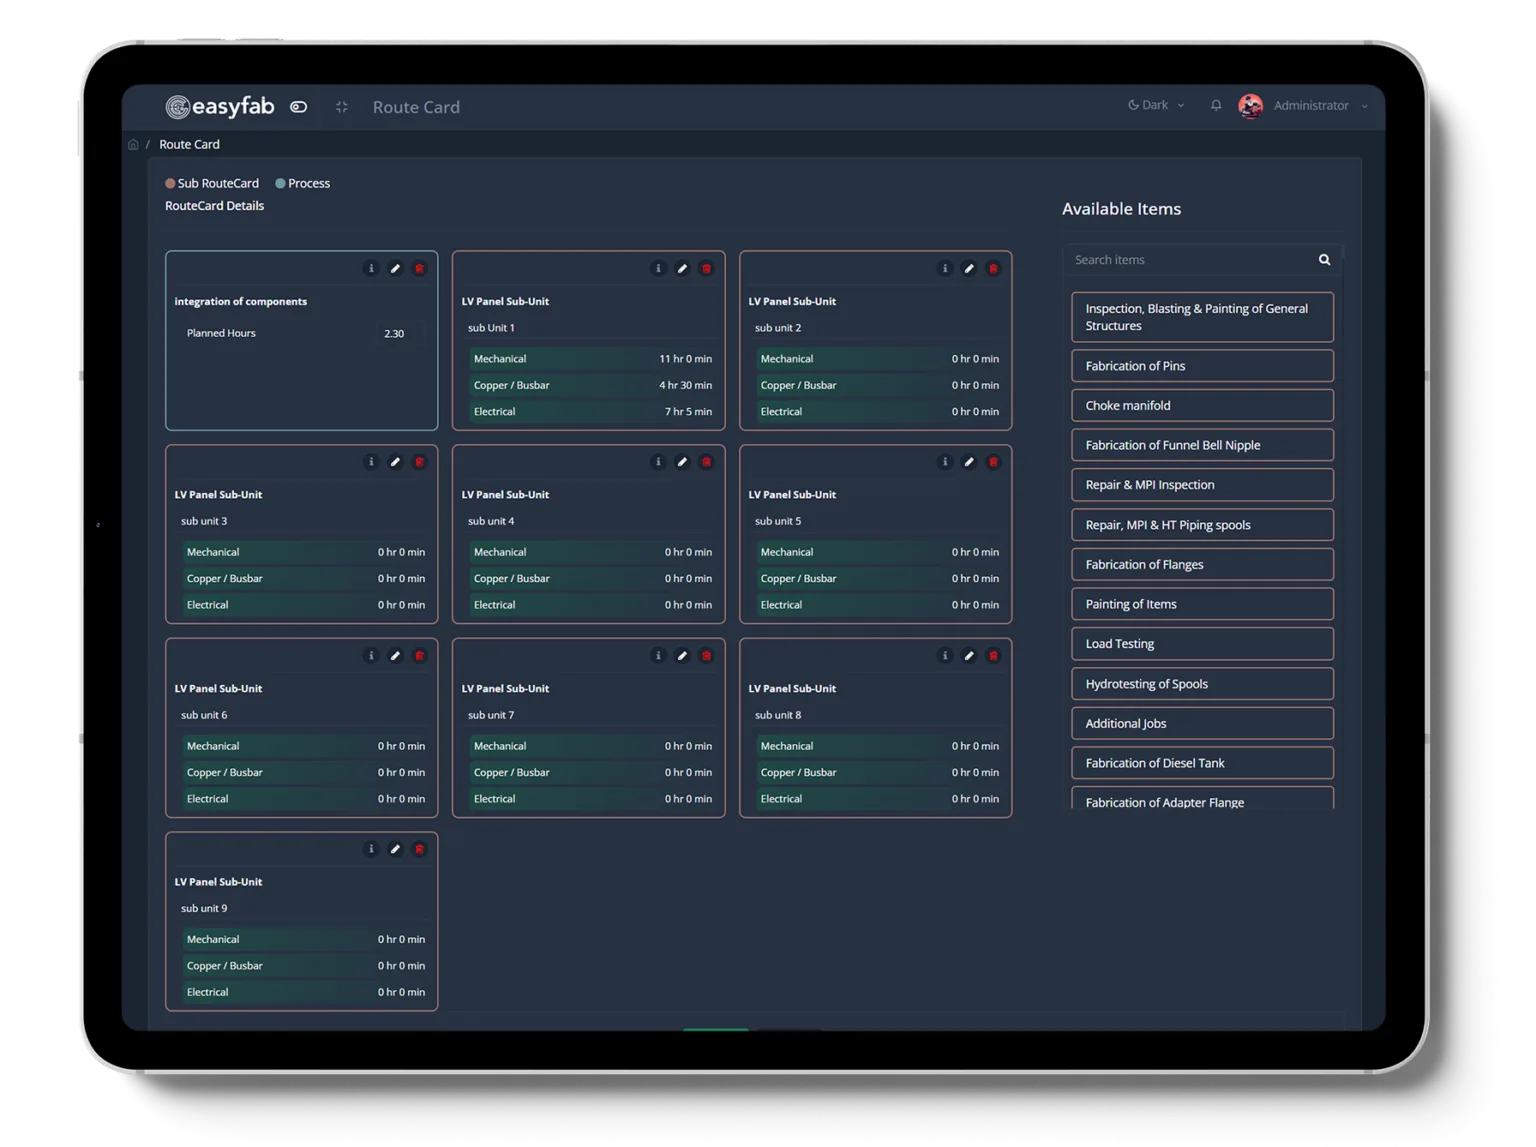Select Repair & MPI Inspection item

point(1202,485)
